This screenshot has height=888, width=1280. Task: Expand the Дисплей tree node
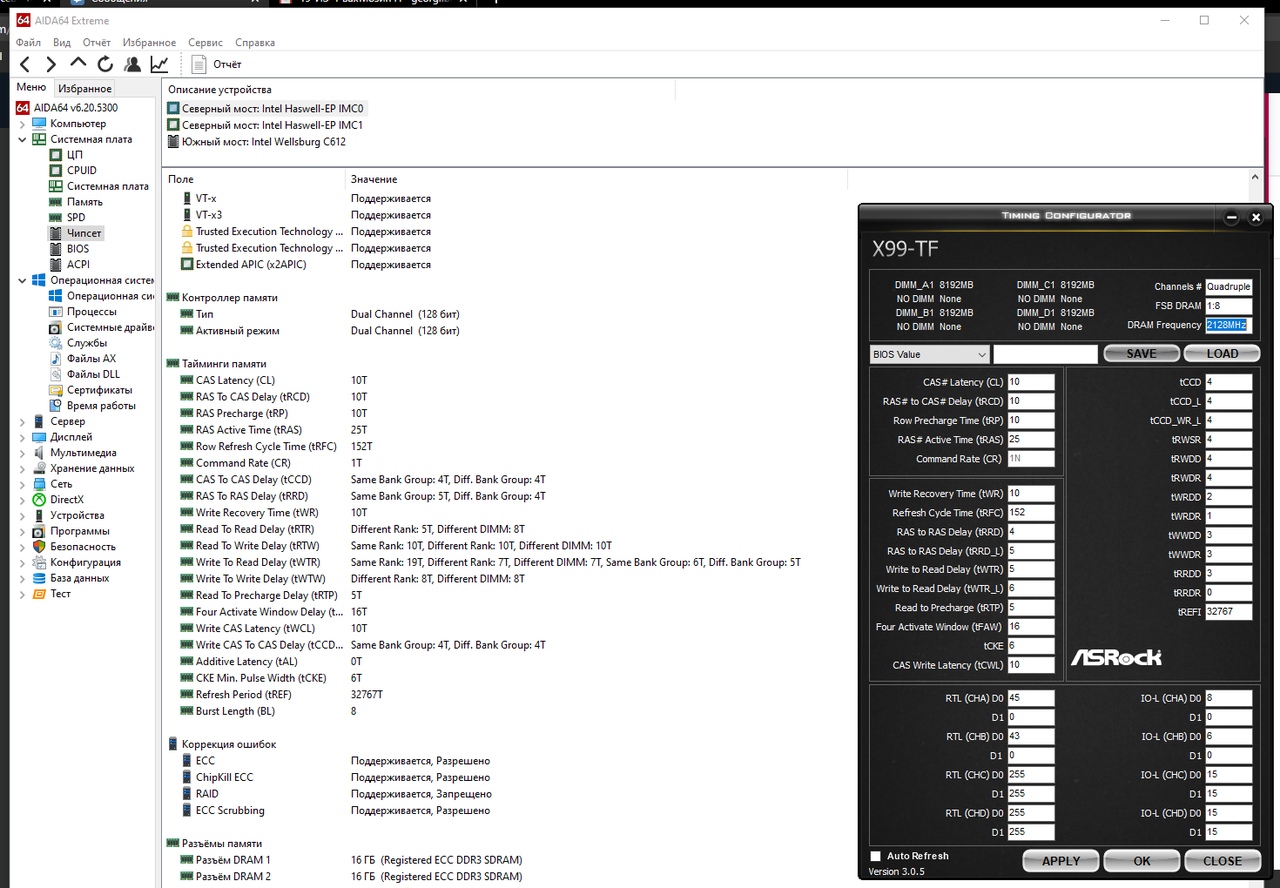(23, 437)
